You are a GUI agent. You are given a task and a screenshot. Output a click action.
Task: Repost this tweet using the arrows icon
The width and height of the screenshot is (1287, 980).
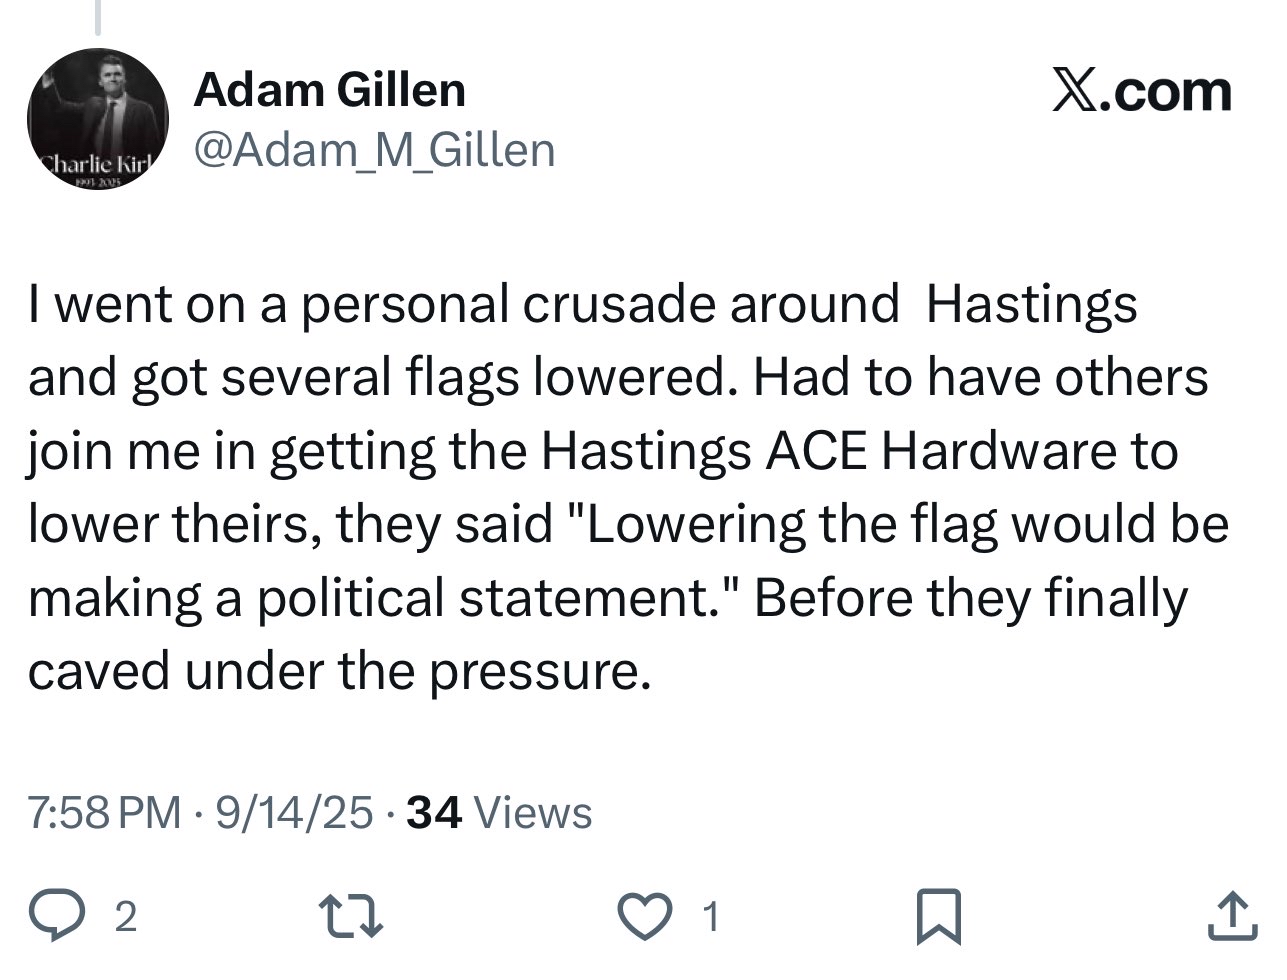(x=348, y=915)
